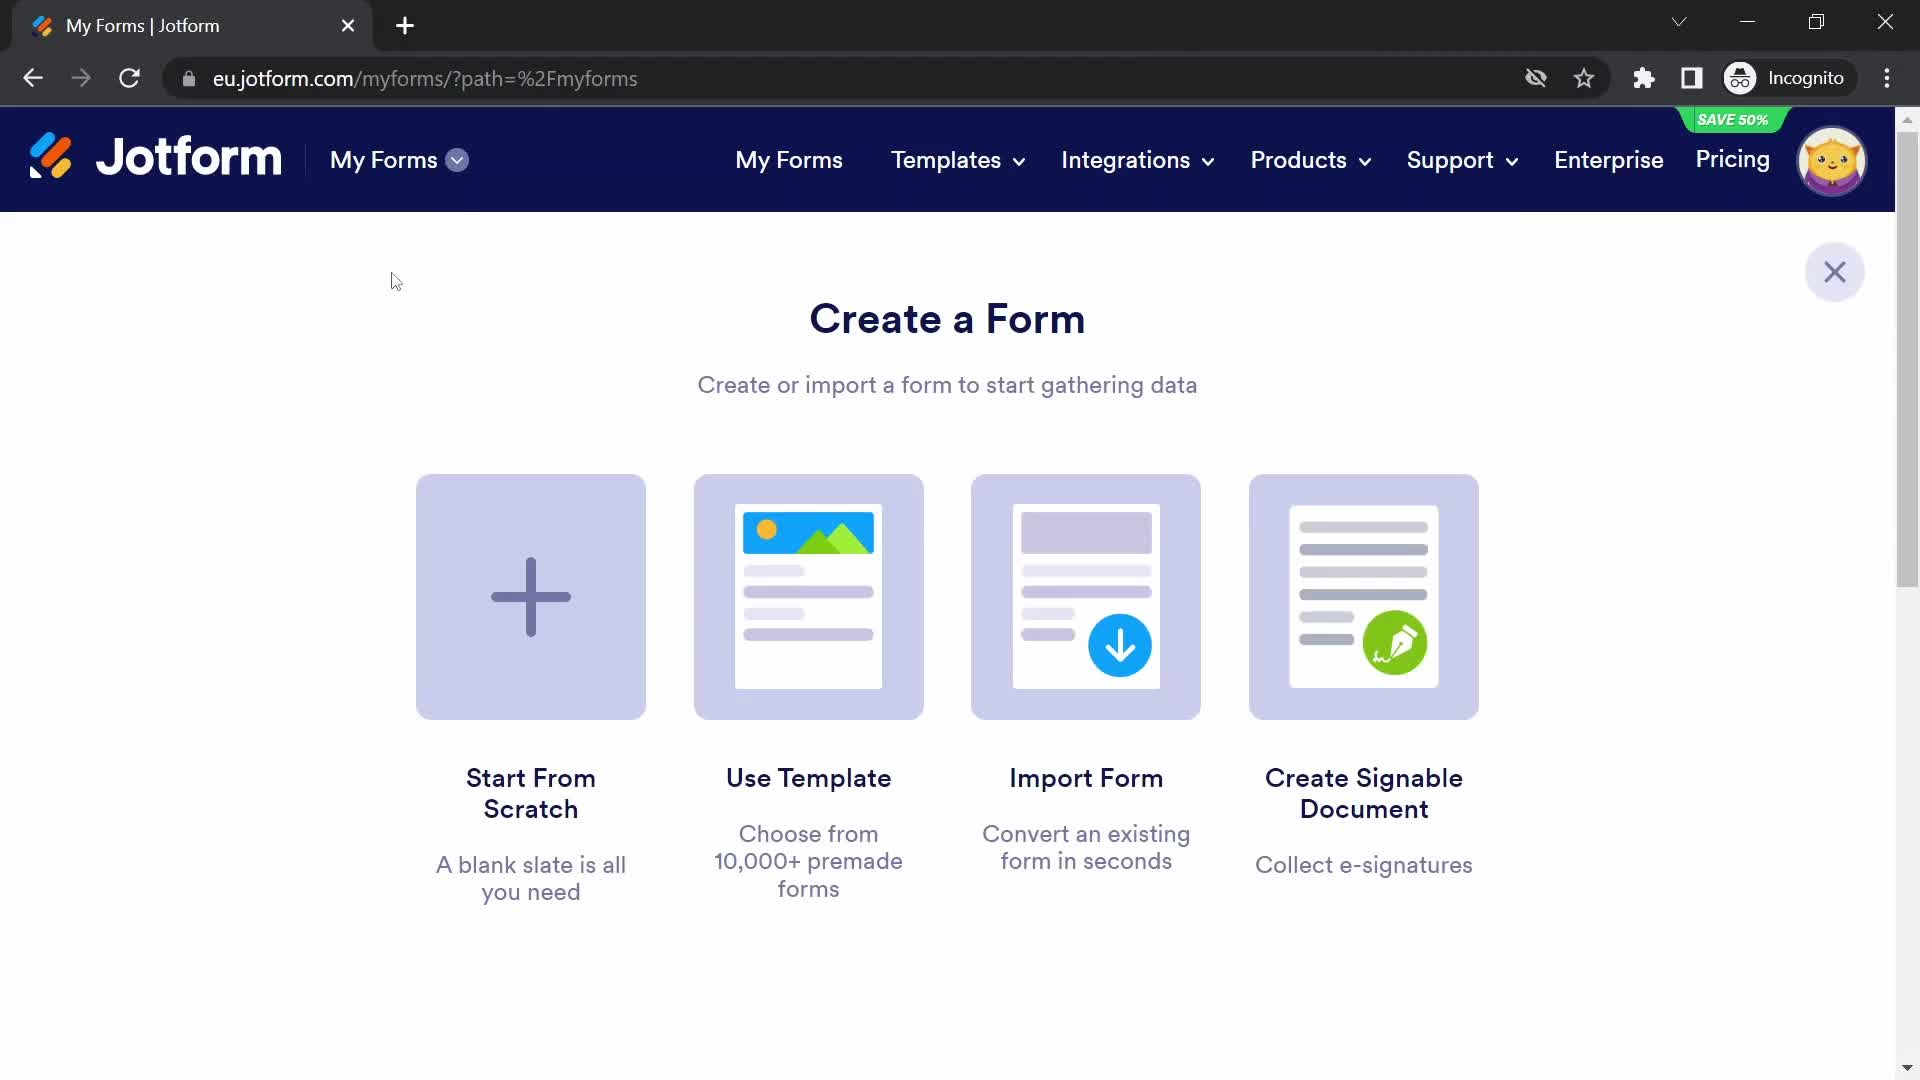The width and height of the screenshot is (1920, 1080).
Task: Expand the Integrations menu
Action: click(1137, 160)
